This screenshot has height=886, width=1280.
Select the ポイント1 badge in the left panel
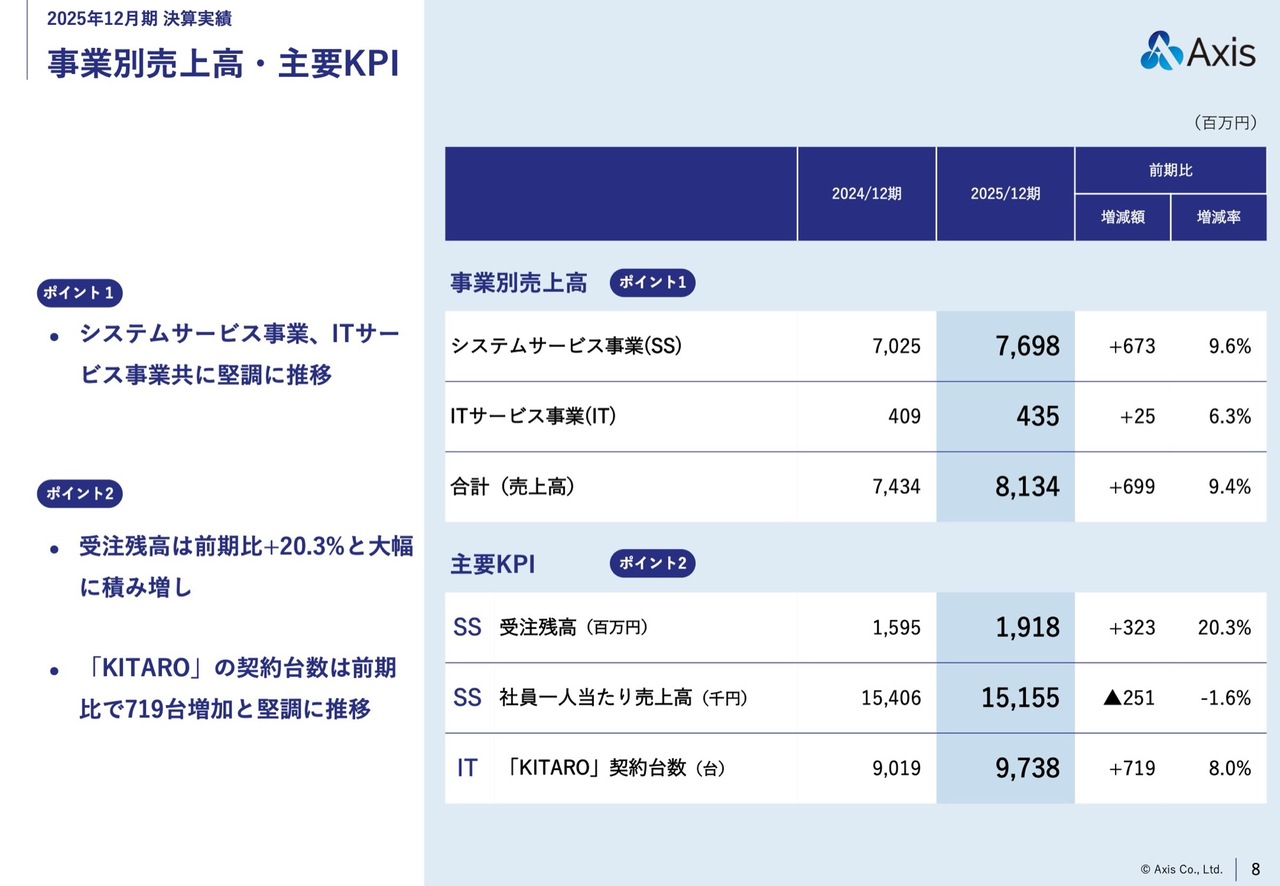point(80,293)
